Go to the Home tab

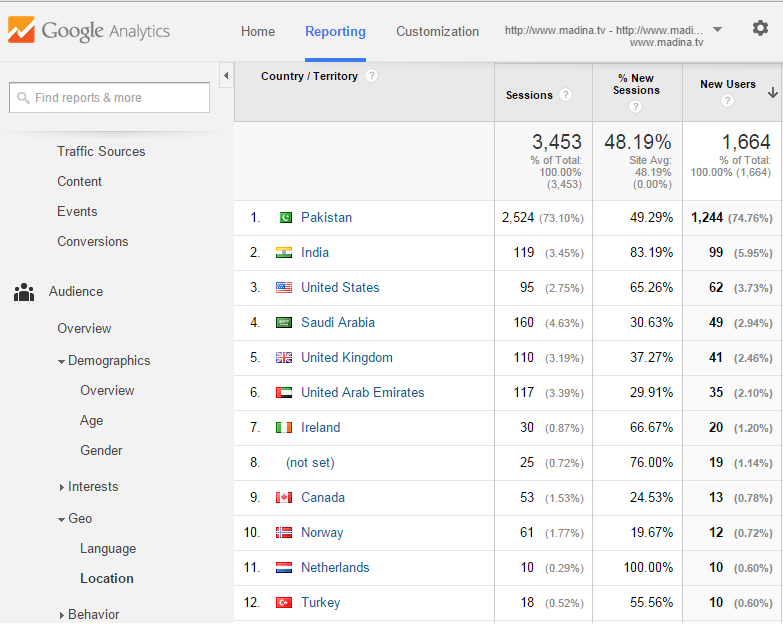pyautogui.click(x=258, y=31)
